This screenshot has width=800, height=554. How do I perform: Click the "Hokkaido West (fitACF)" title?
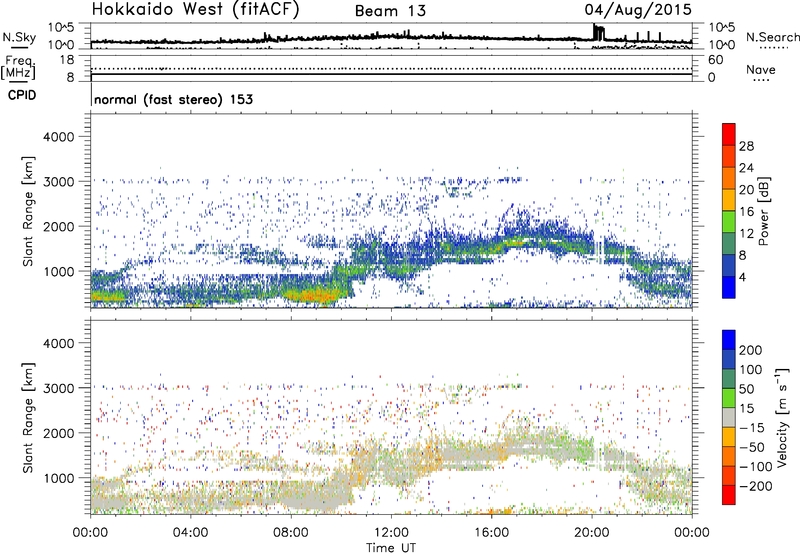click(x=195, y=10)
